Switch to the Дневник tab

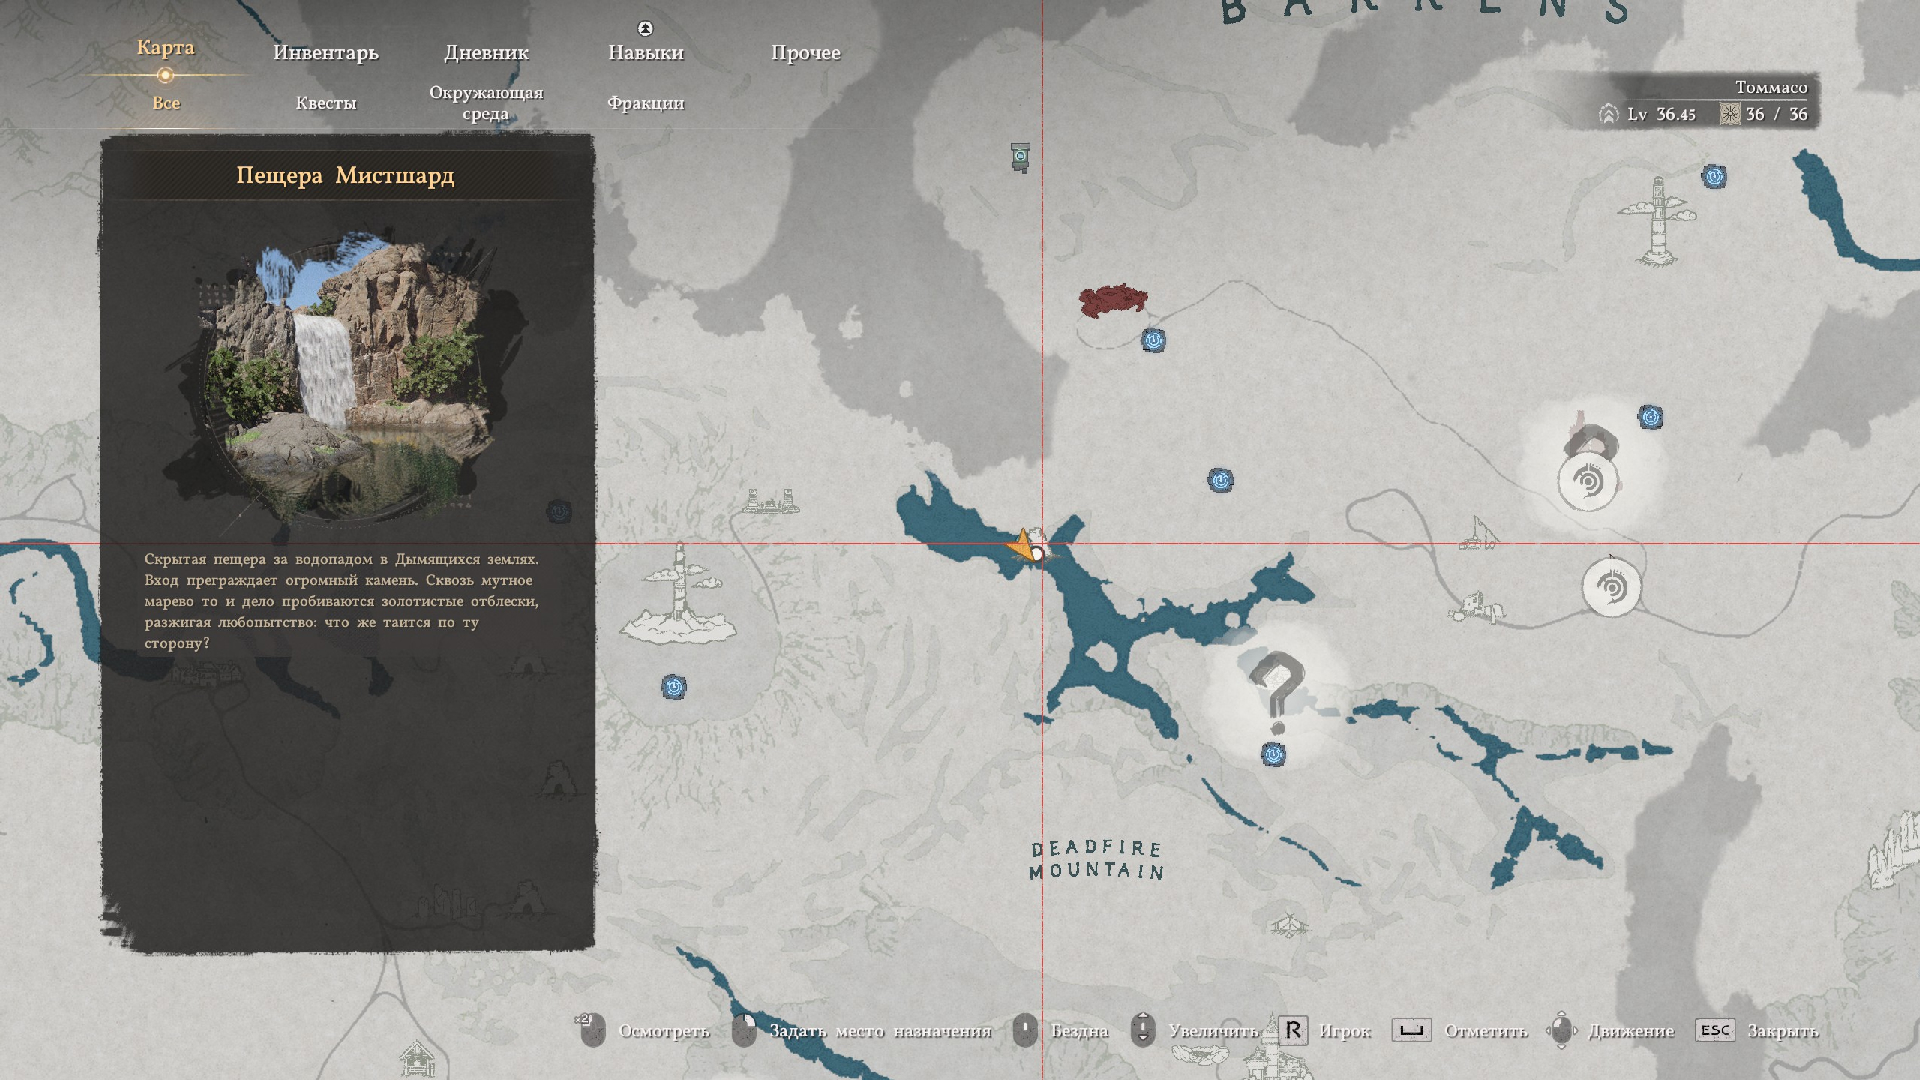point(486,53)
